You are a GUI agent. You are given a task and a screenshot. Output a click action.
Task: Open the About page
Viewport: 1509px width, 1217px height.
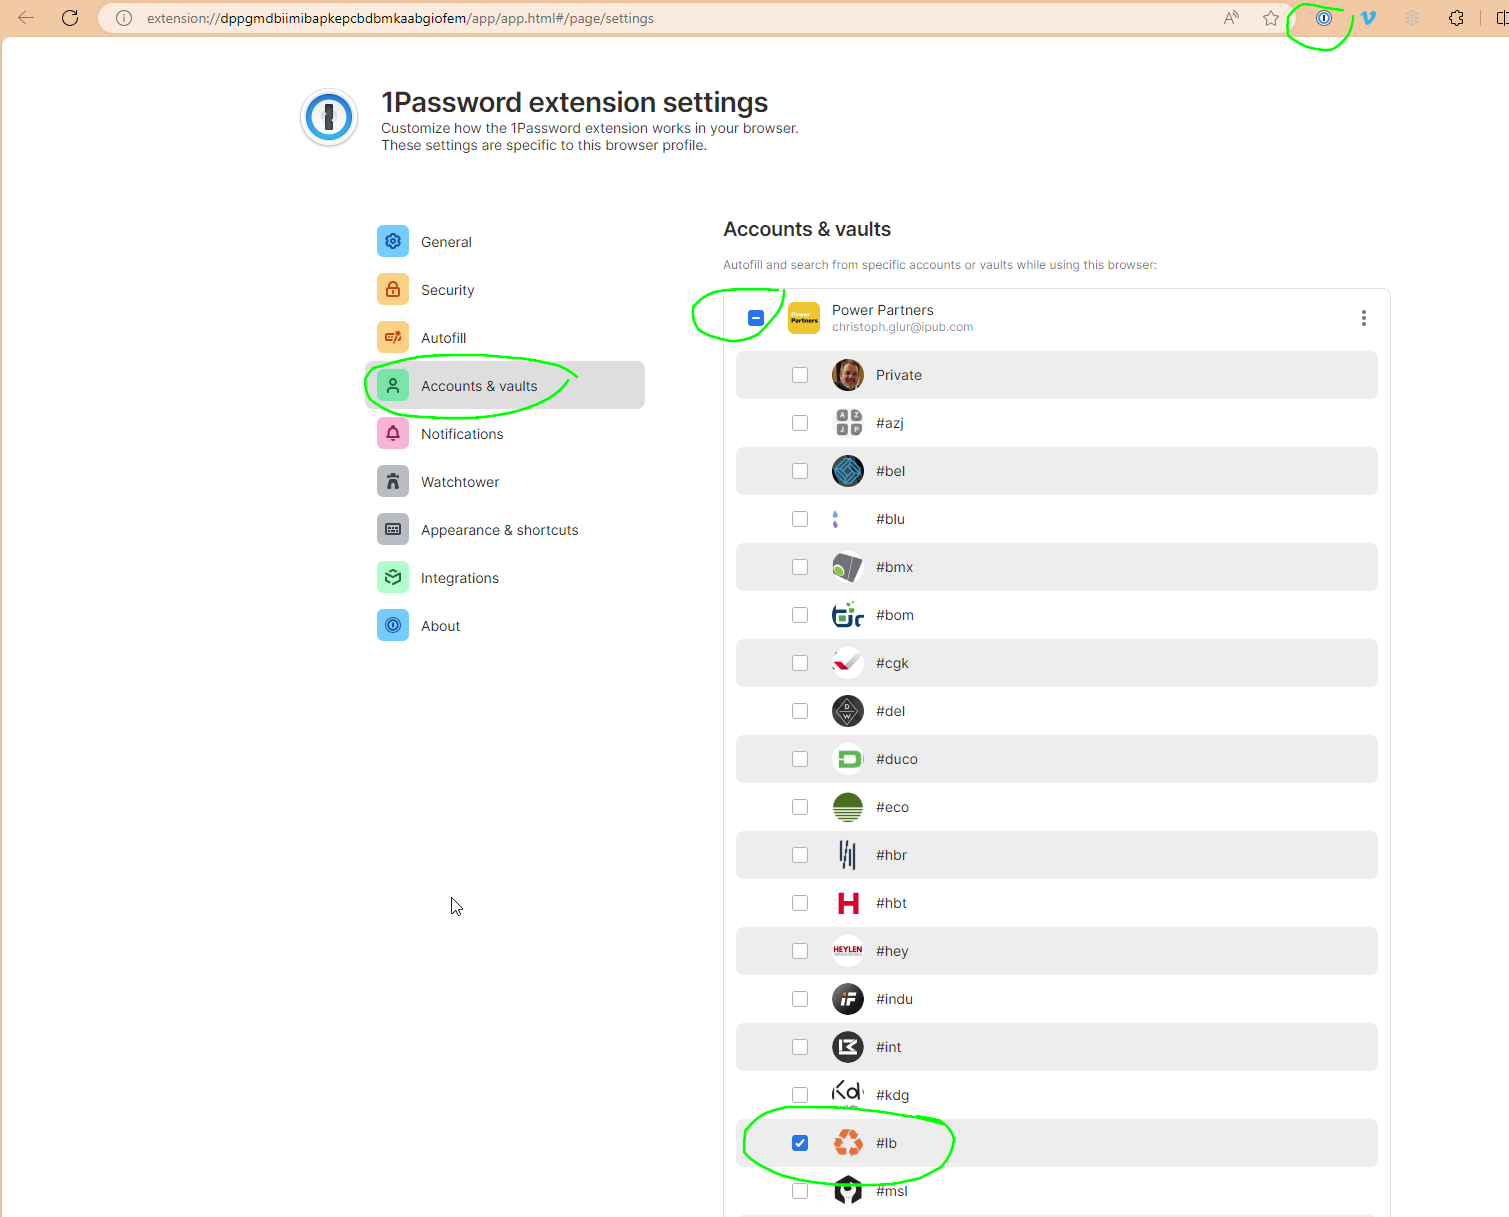point(505,625)
